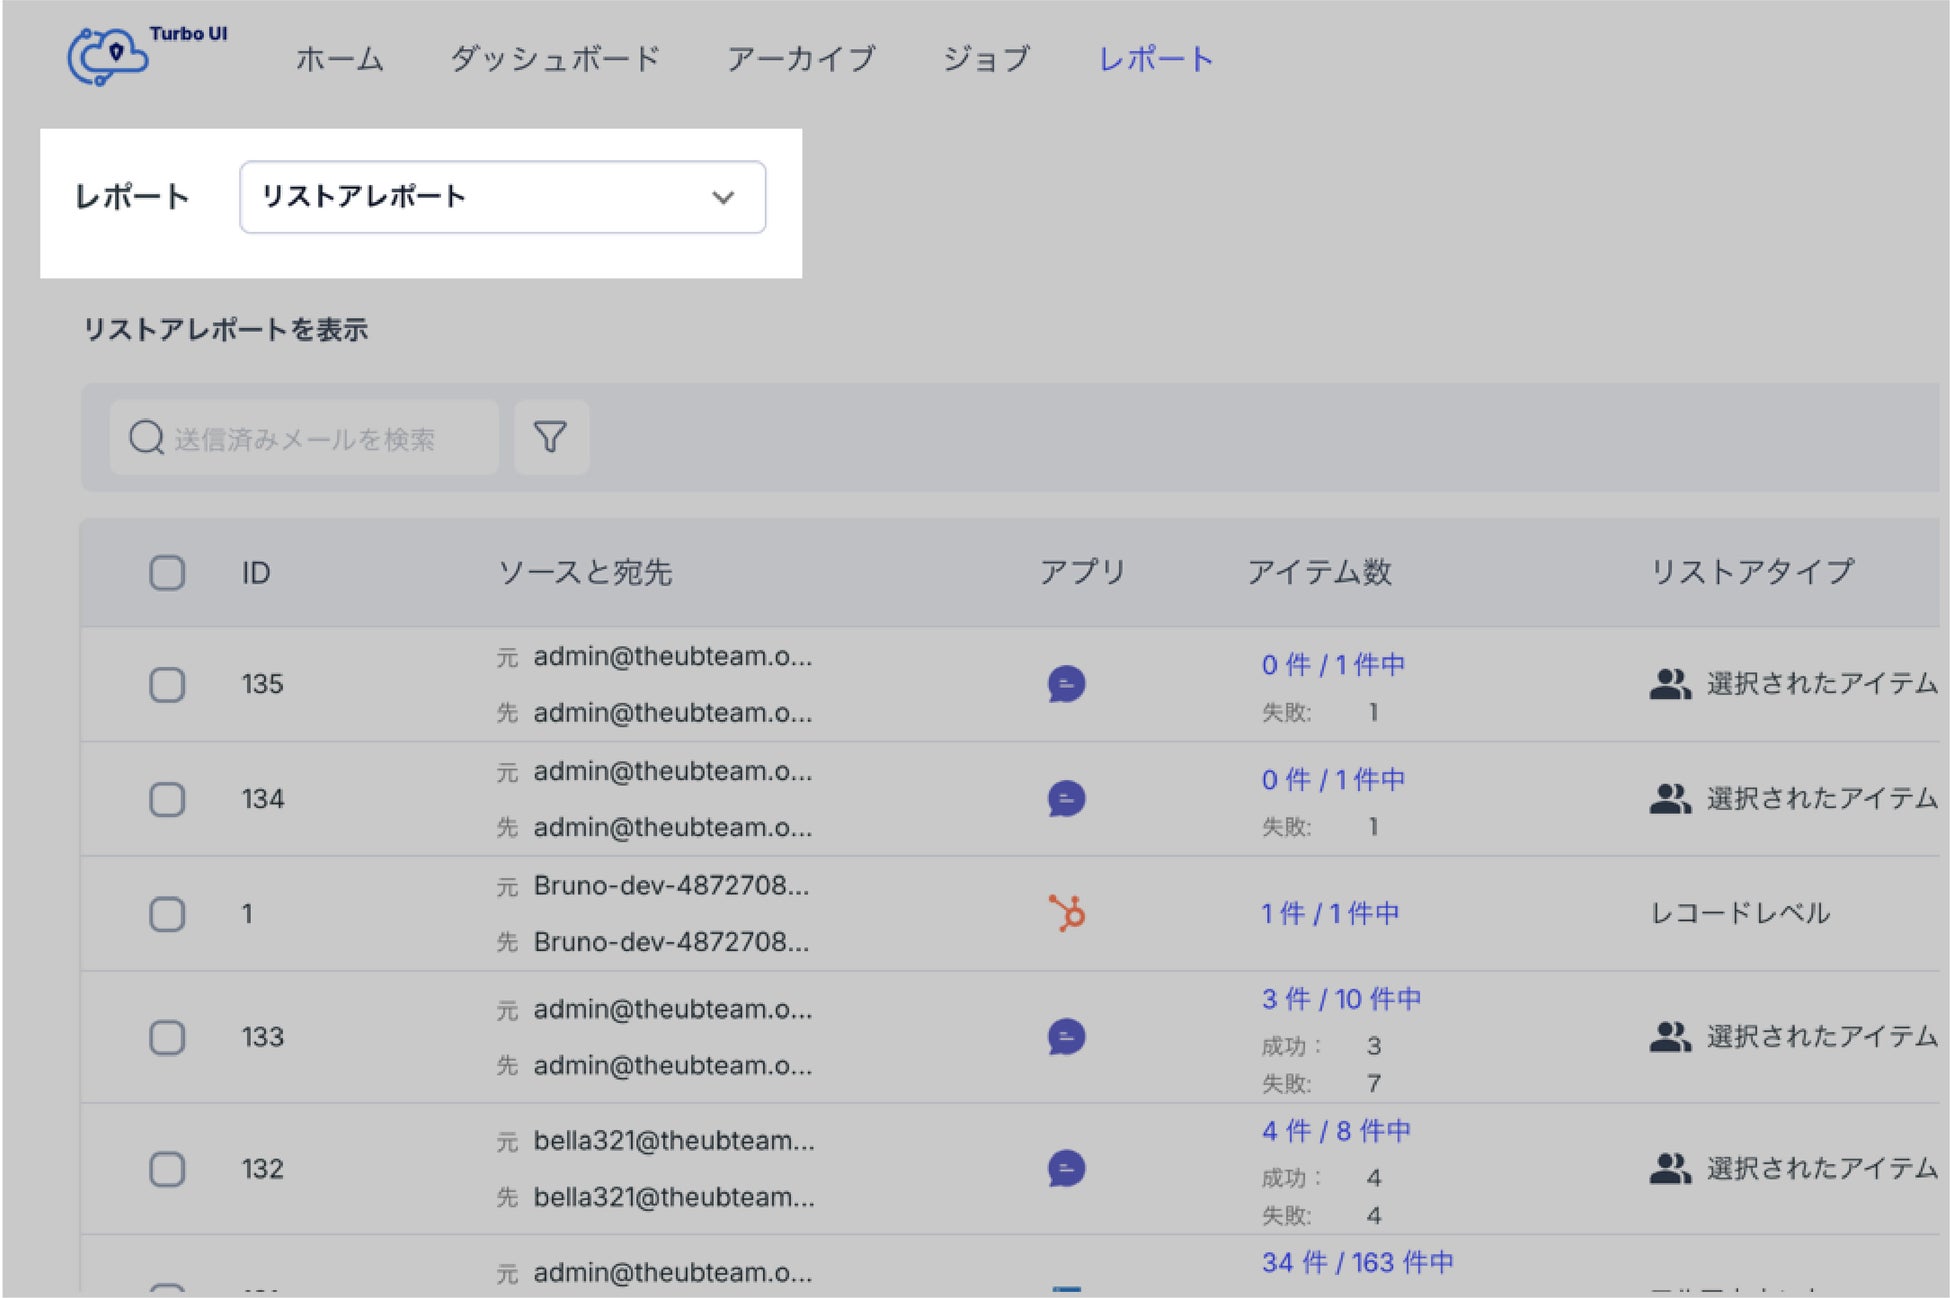1950x1298 pixels.
Task: Click the 4 件 / 8 件中 link
Action: click(1335, 1131)
